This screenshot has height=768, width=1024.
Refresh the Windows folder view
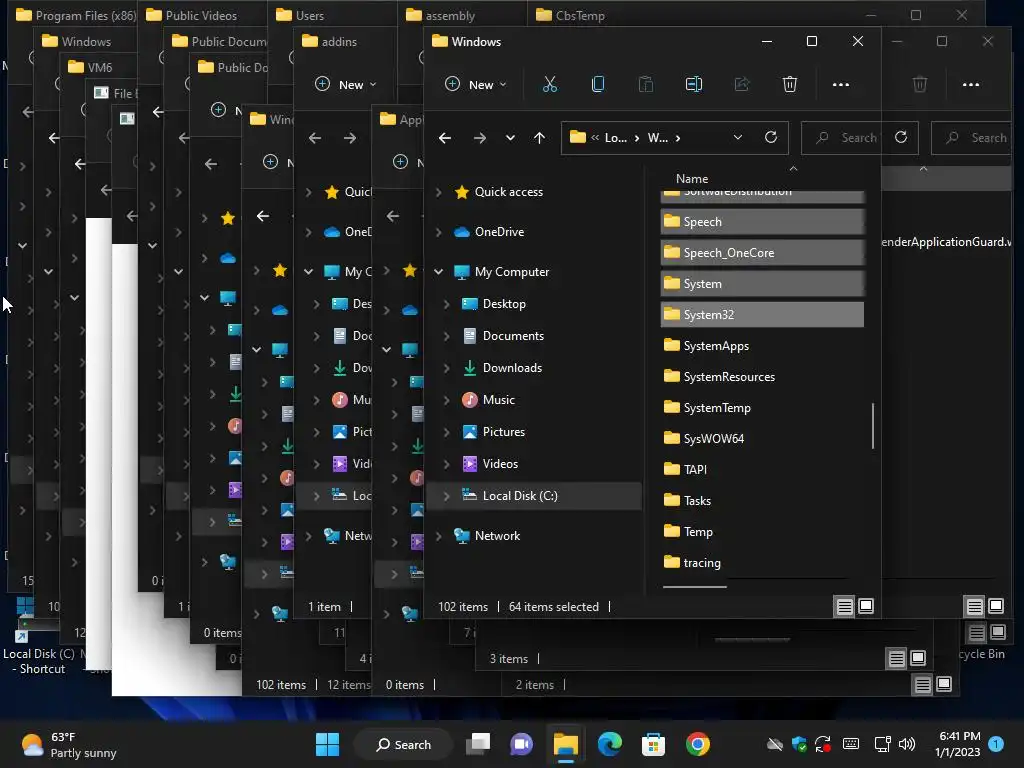click(x=771, y=137)
